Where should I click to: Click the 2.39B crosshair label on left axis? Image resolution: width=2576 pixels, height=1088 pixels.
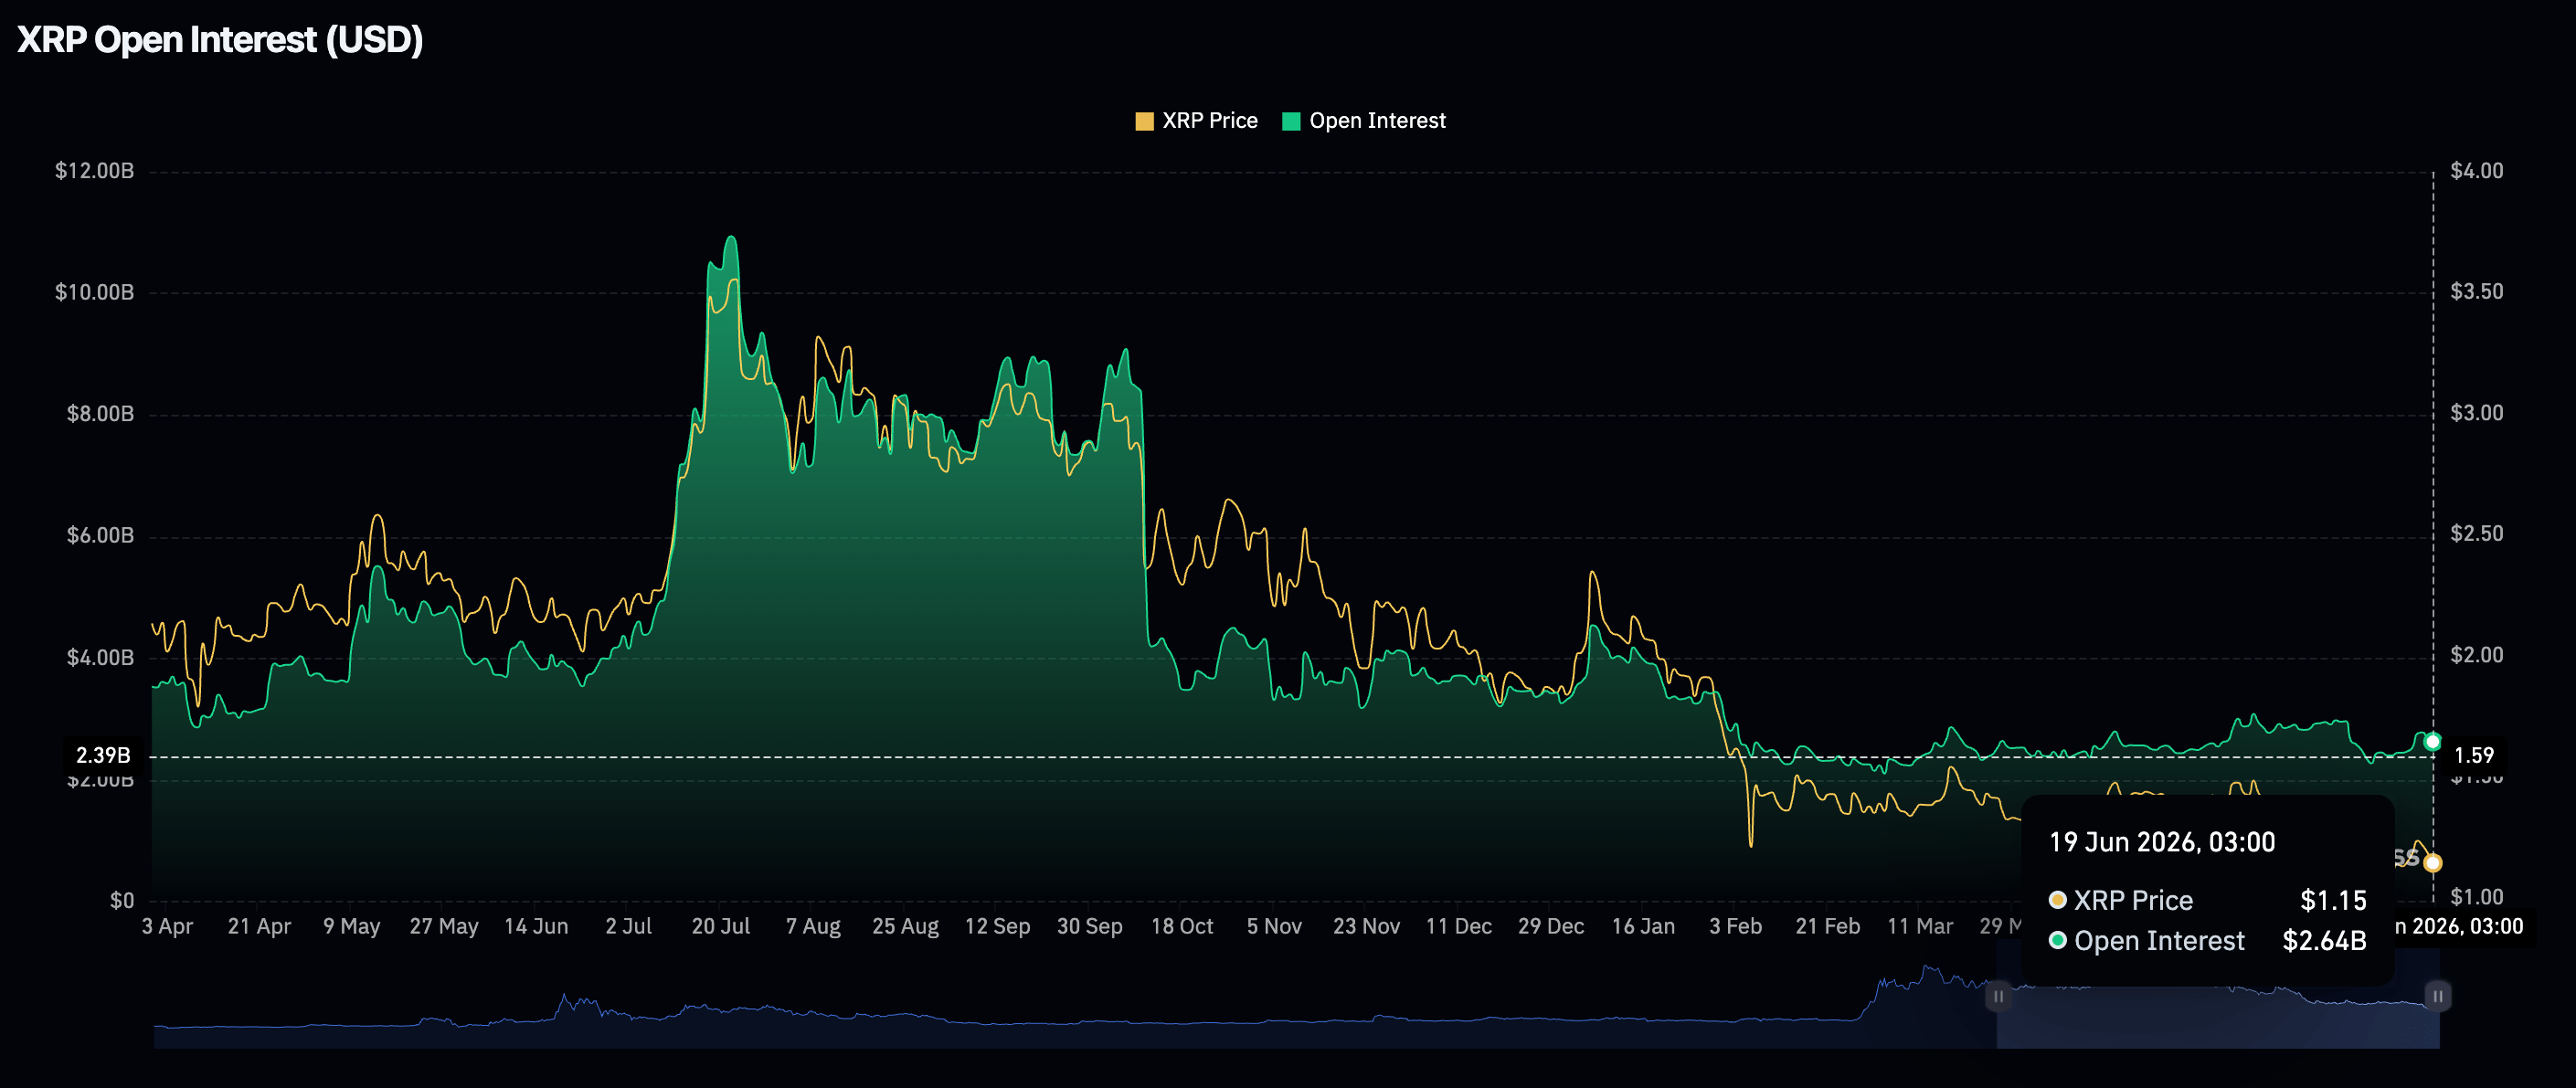(x=103, y=756)
